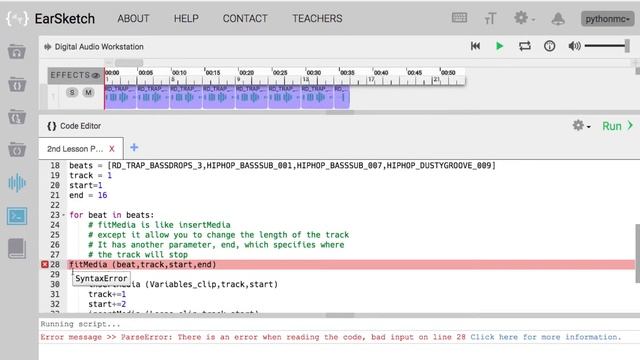Select the first RD_TRAP audio clip
The height and width of the screenshot is (360, 640).
[x=120, y=97]
